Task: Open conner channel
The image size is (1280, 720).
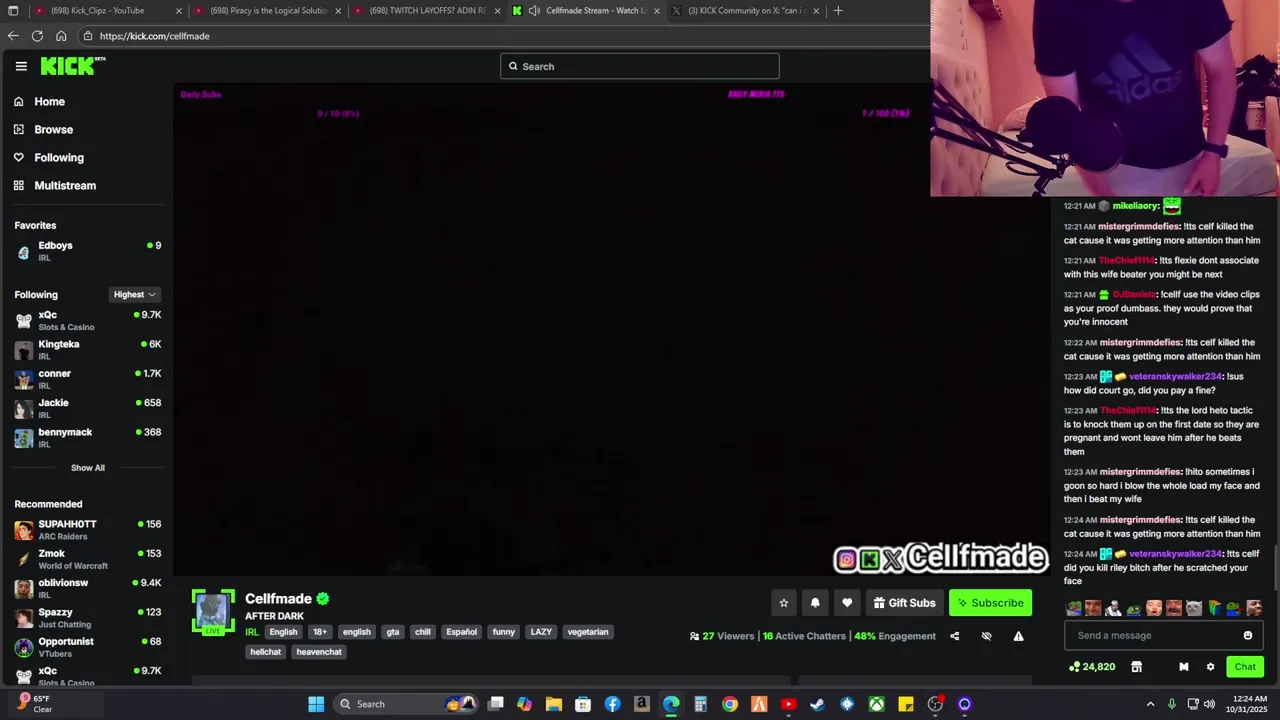Action: pos(87,378)
